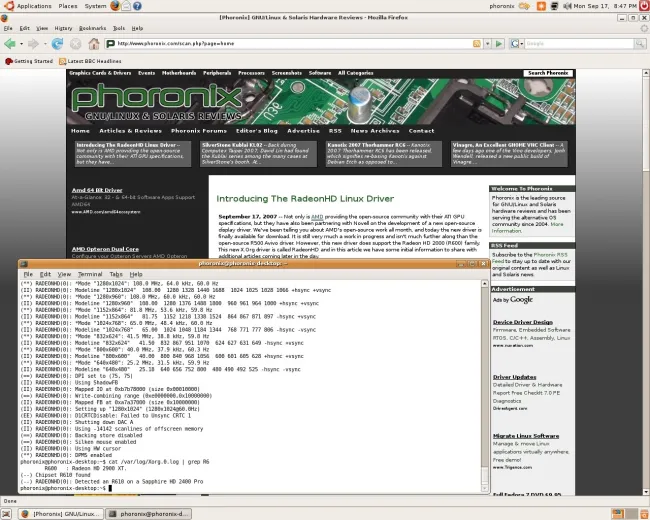Viewport: 650px width, 520px height.
Task: Expand address bar history dropdown arrow
Action: [488, 44]
